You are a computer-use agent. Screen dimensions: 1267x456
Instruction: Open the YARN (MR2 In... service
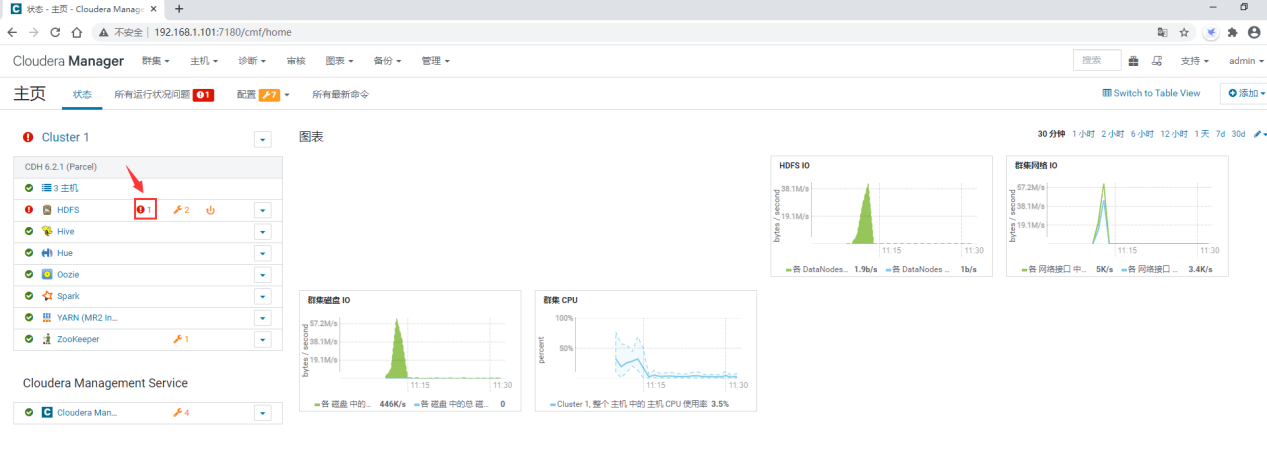pos(87,317)
